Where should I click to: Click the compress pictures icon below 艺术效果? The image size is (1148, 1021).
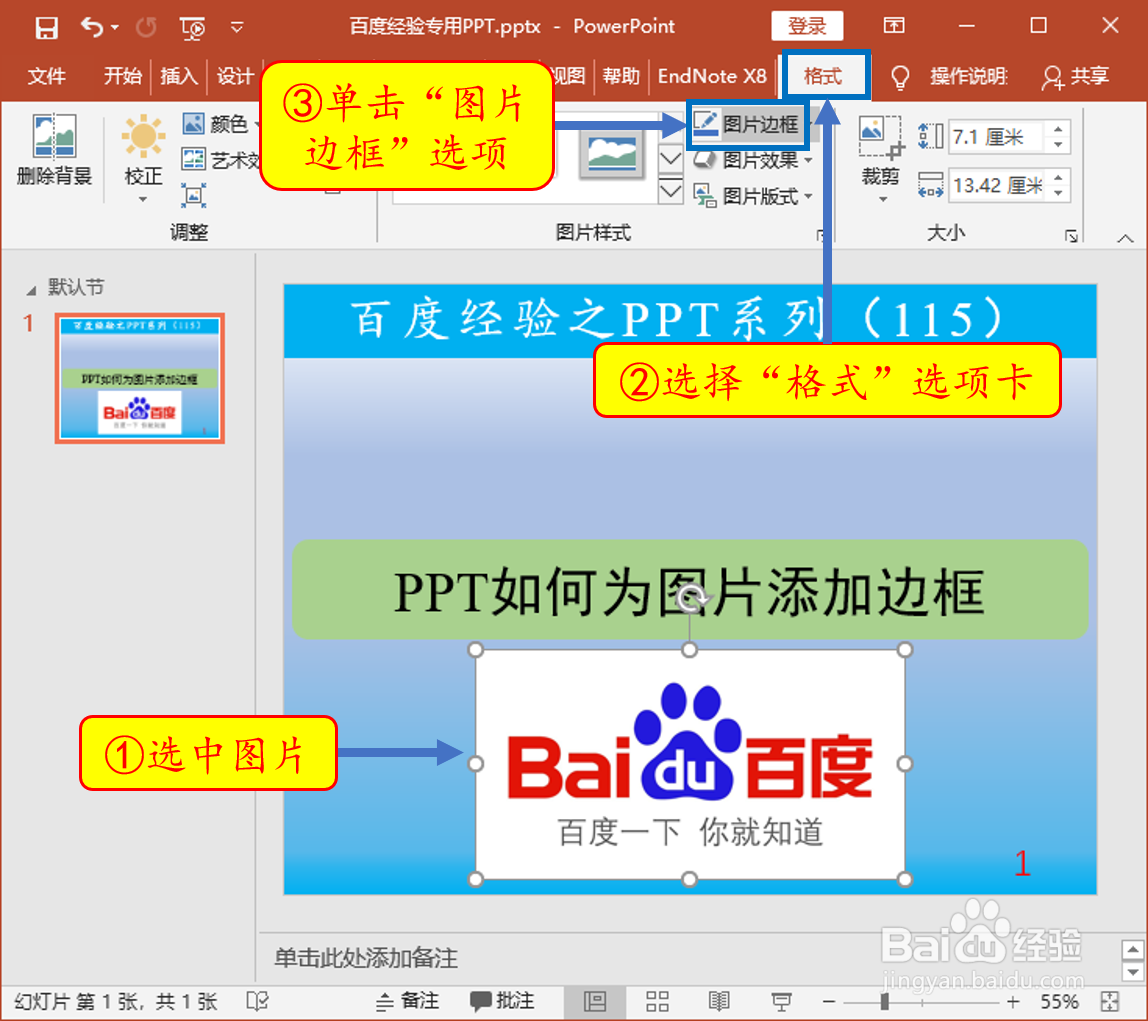[193, 195]
